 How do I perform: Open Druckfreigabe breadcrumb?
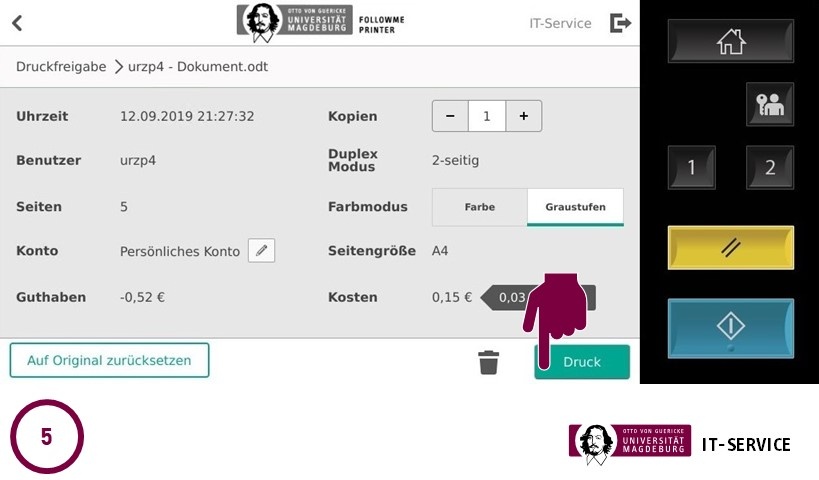61,67
